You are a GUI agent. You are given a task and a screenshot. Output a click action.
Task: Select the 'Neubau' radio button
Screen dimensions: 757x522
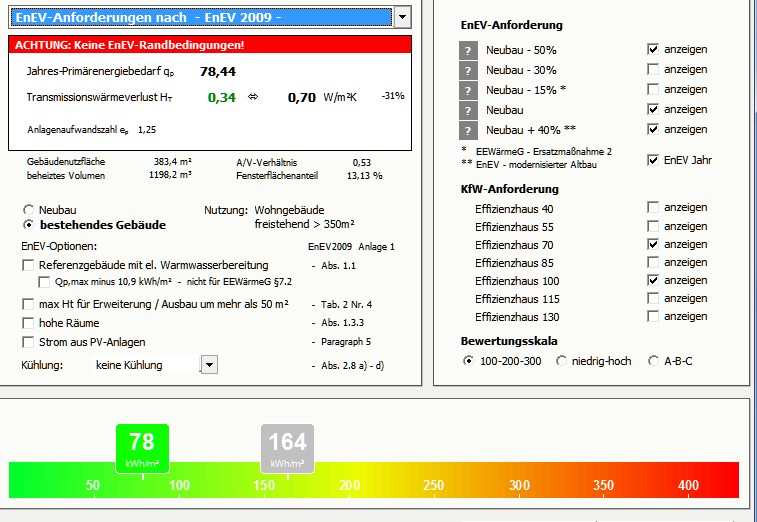click(28, 211)
